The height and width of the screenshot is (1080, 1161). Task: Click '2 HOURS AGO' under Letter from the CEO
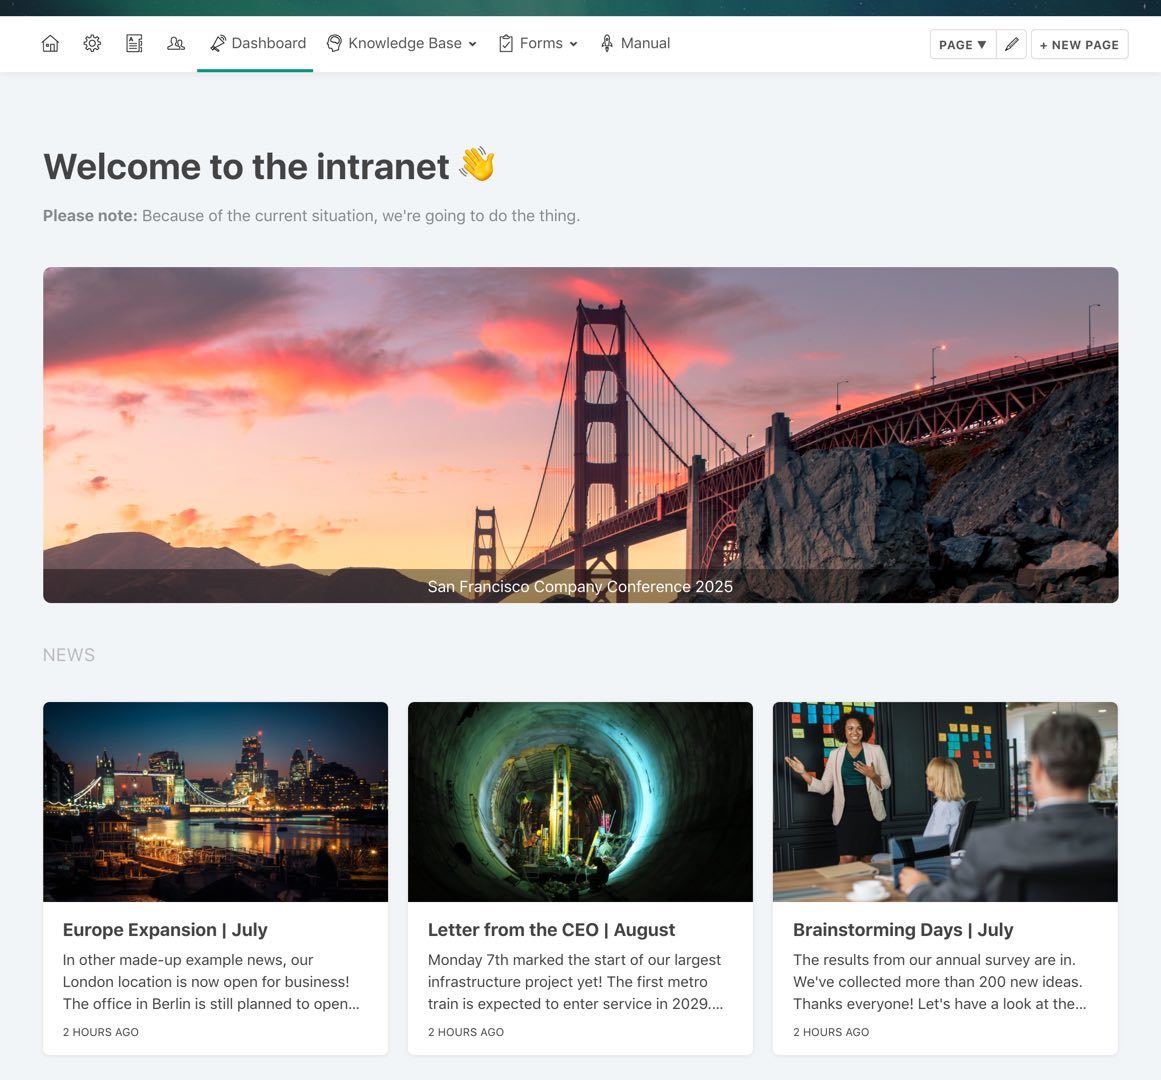[466, 1032]
